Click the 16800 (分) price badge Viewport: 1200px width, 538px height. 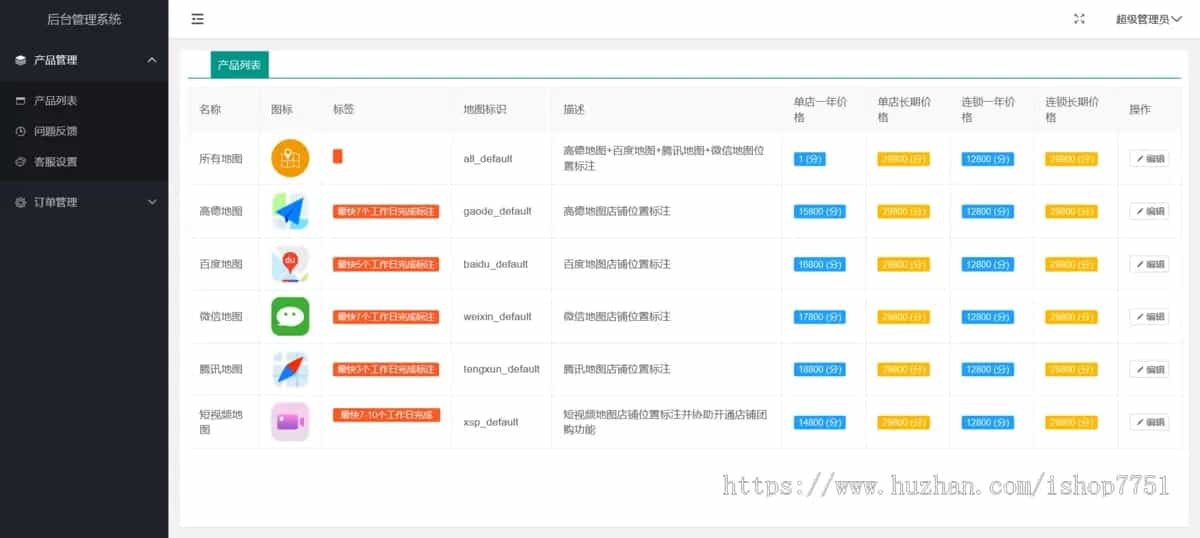click(820, 264)
